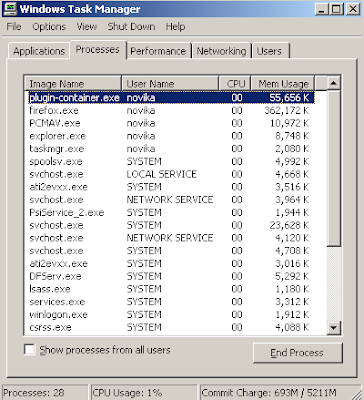364x400 pixels.
Task: Open the Shut Down menu
Action: point(131,27)
